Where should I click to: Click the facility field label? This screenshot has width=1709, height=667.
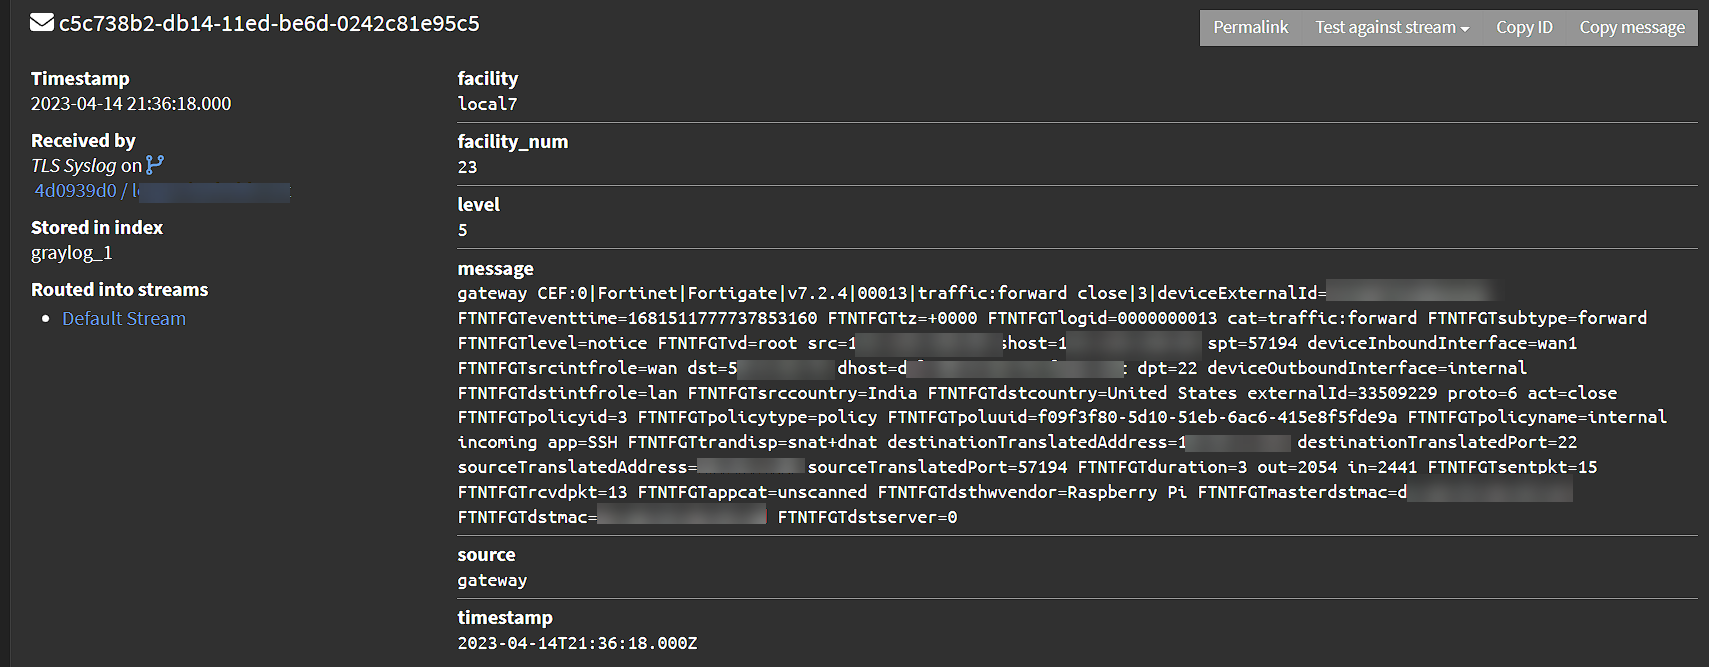(x=487, y=78)
